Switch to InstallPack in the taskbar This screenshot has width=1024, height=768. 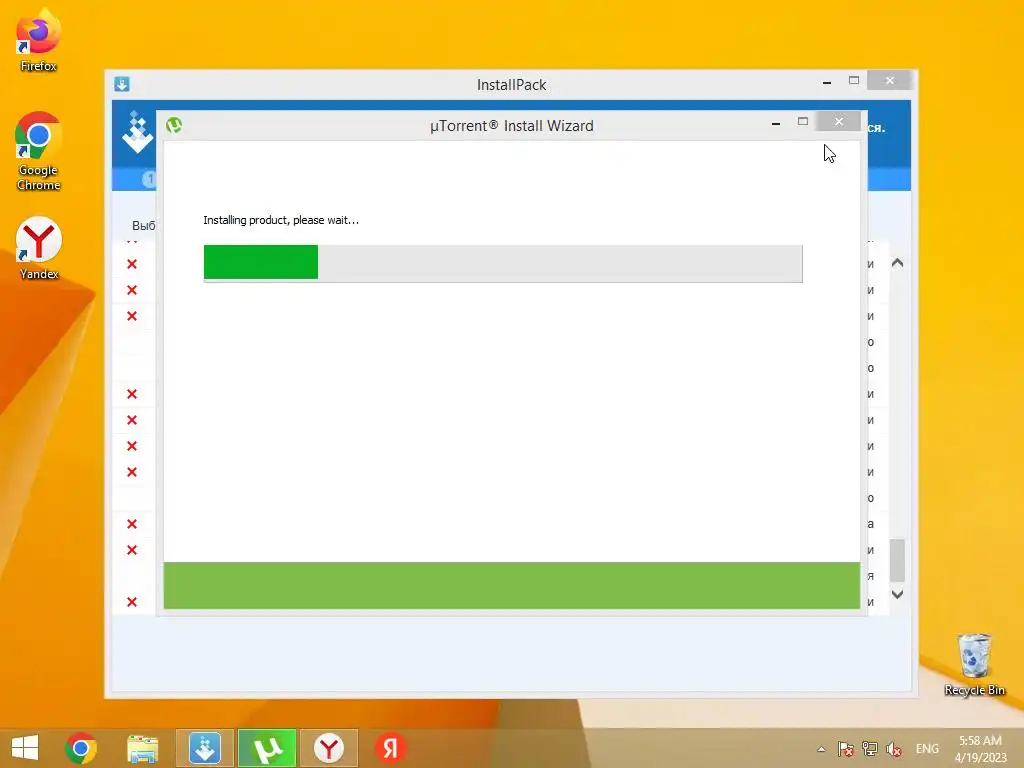click(204, 748)
